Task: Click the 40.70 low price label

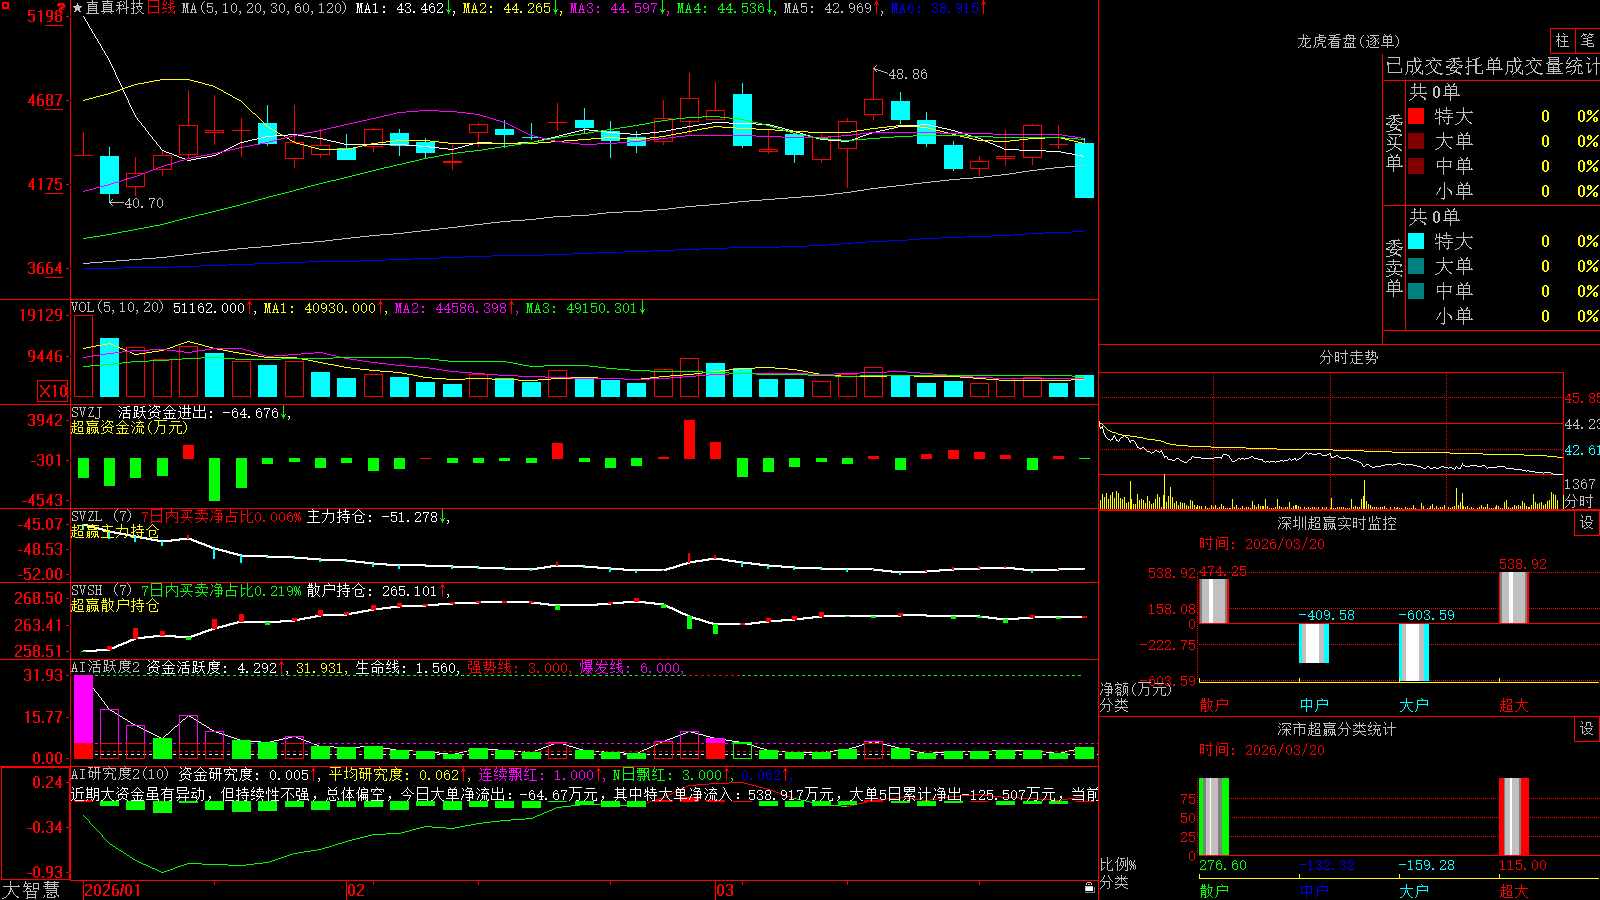Action: pos(143,203)
